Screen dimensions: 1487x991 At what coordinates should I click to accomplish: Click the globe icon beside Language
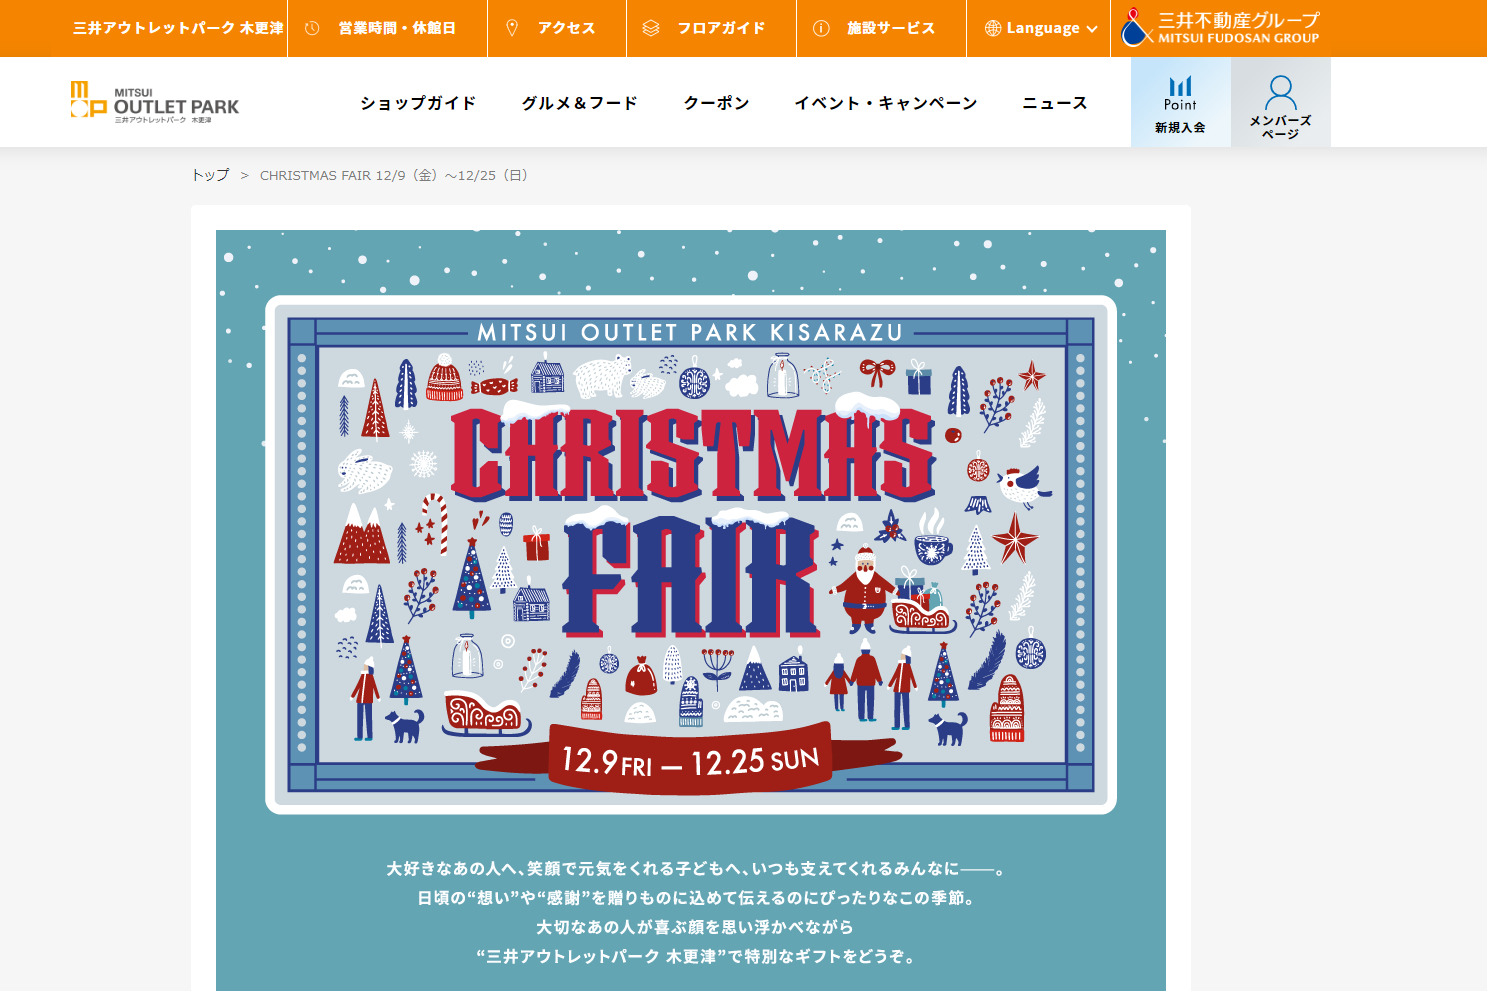tap(993, 28)
